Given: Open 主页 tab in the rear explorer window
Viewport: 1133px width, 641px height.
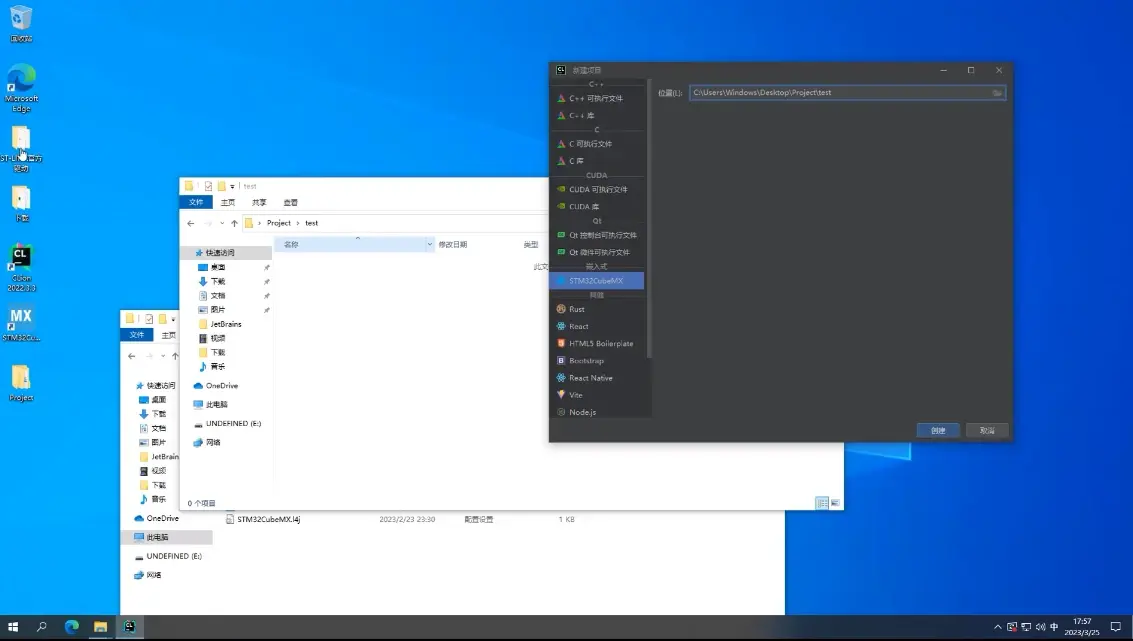Looking at the screenshot, I should tap(168, 335).
